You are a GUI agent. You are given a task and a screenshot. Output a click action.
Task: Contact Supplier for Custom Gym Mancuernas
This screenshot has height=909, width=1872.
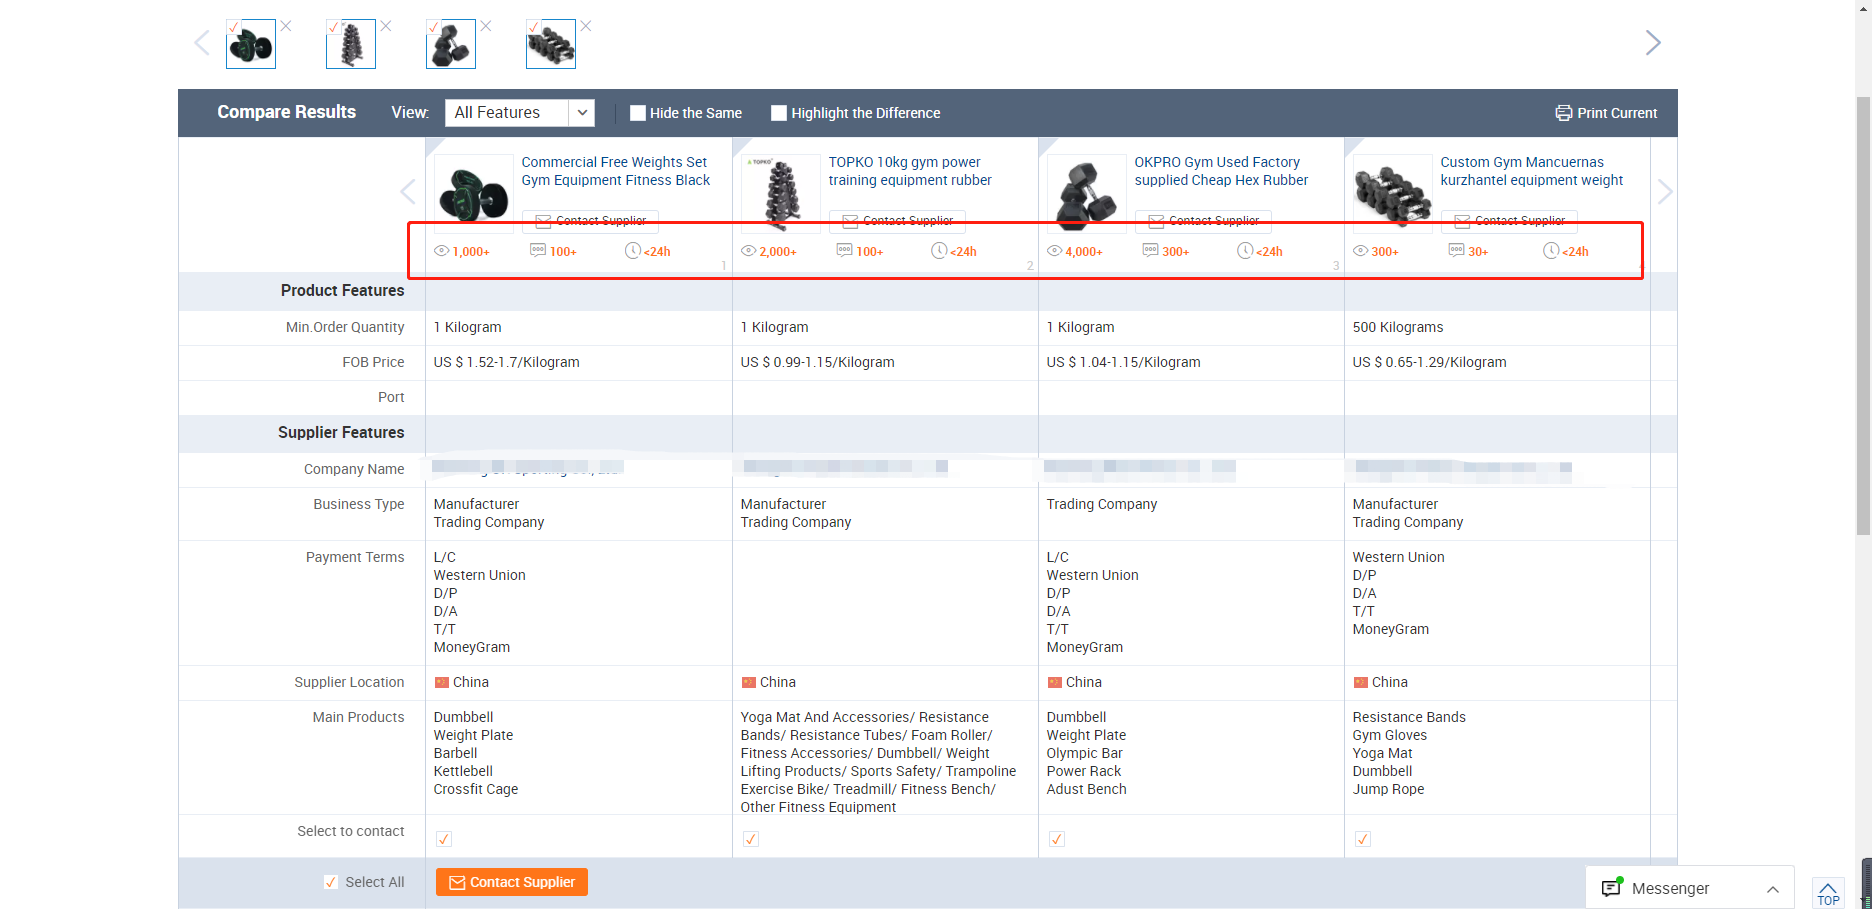[1509, 221]
